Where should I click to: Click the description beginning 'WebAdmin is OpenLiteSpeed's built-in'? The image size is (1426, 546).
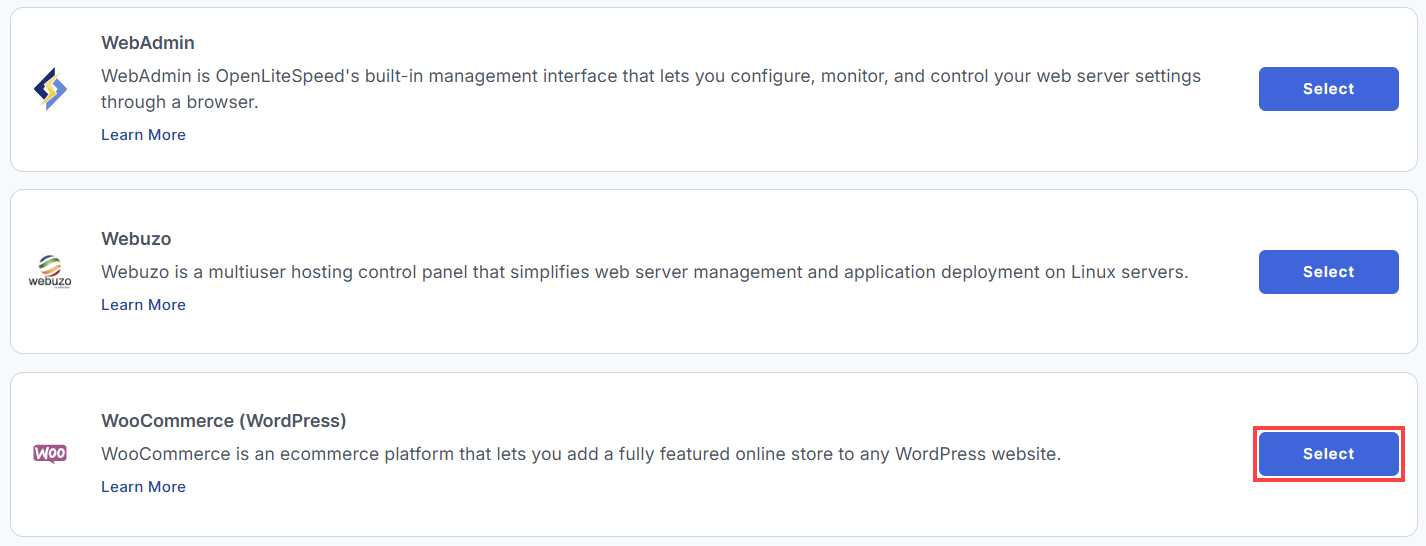pyautogui.click(x=651, y=89)
